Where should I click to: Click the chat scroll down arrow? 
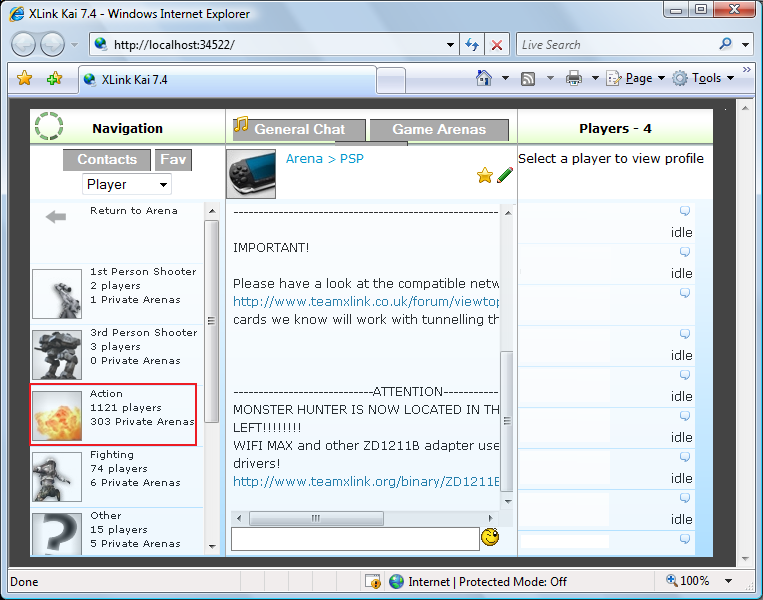click(508, 501)
